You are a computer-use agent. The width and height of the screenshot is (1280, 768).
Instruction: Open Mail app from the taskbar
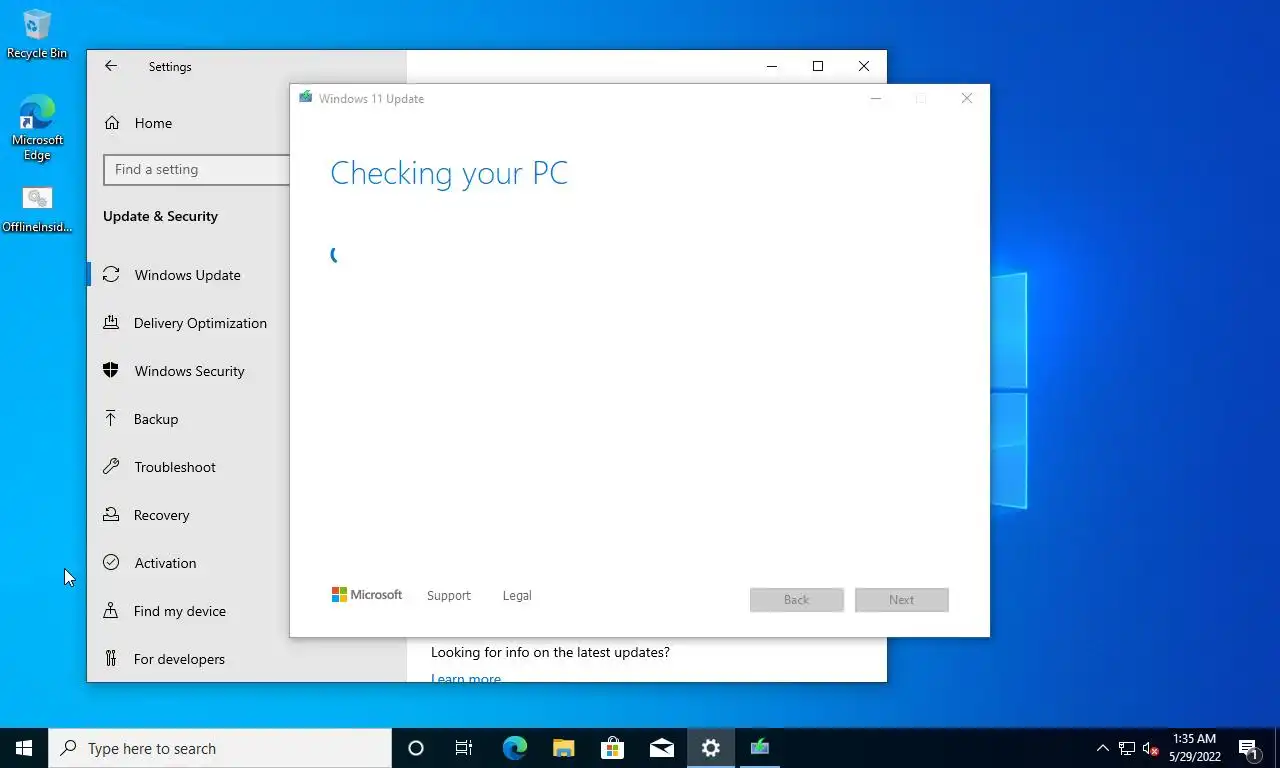click(661, 748)
